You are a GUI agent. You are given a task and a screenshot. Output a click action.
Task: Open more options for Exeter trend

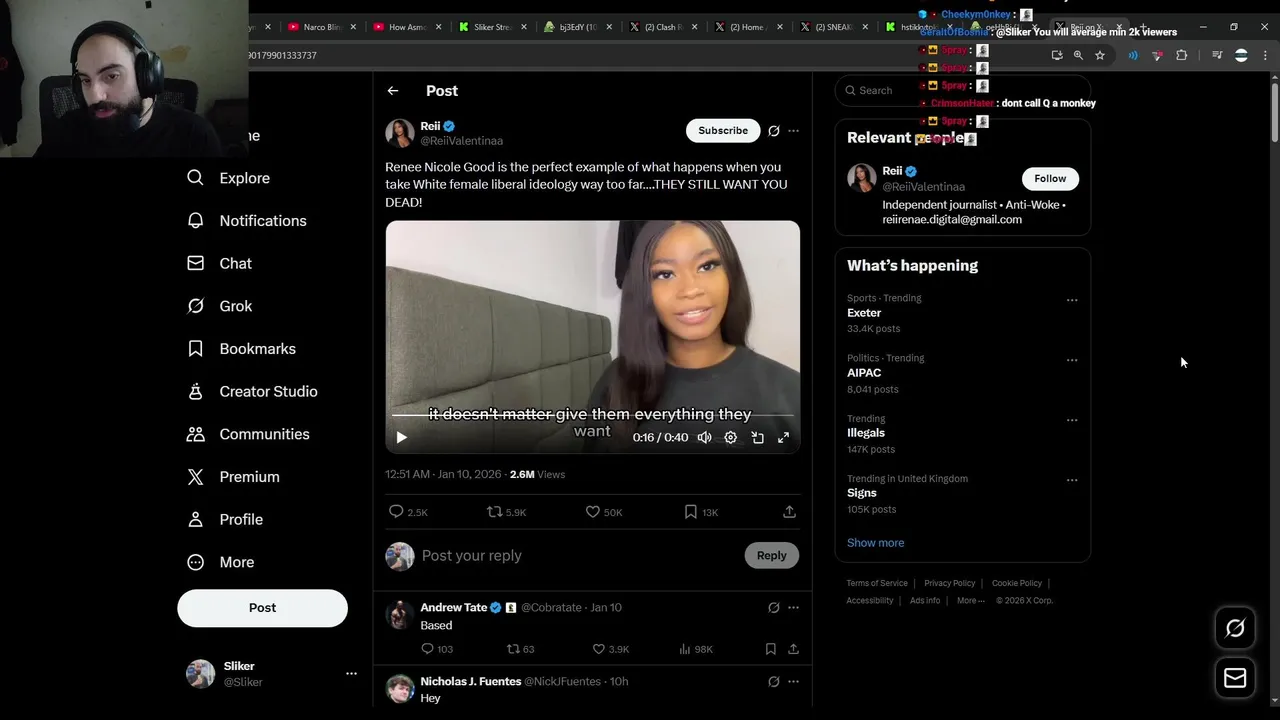(1072, 300)
